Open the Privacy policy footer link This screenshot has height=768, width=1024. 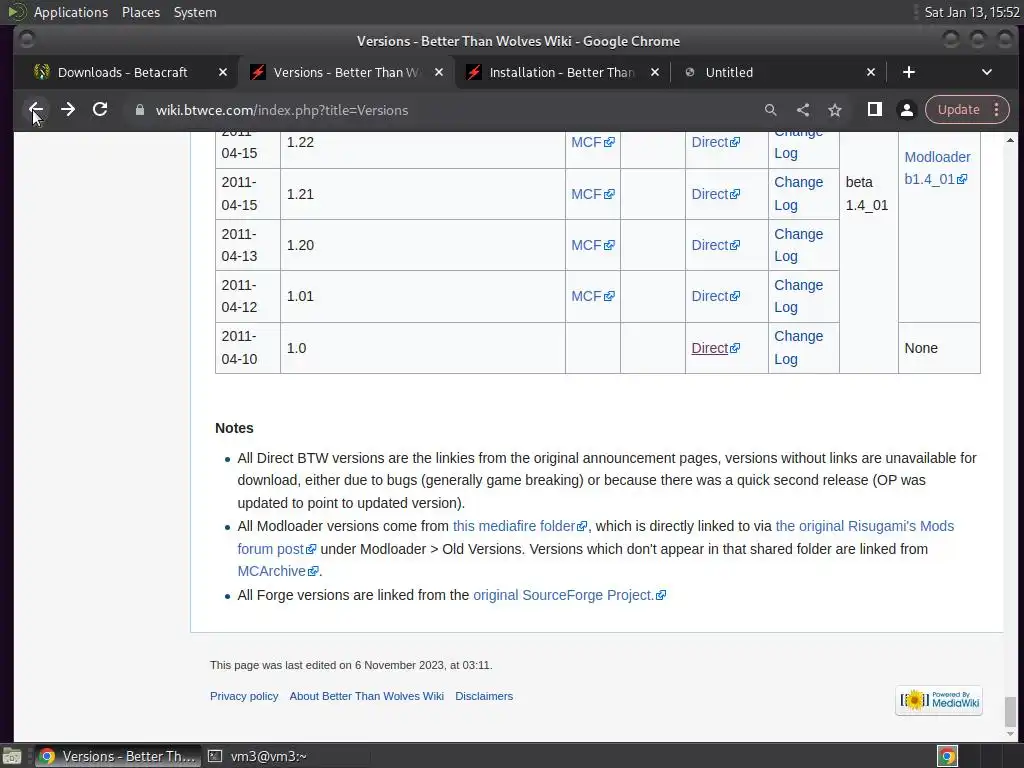click(244, 696)
